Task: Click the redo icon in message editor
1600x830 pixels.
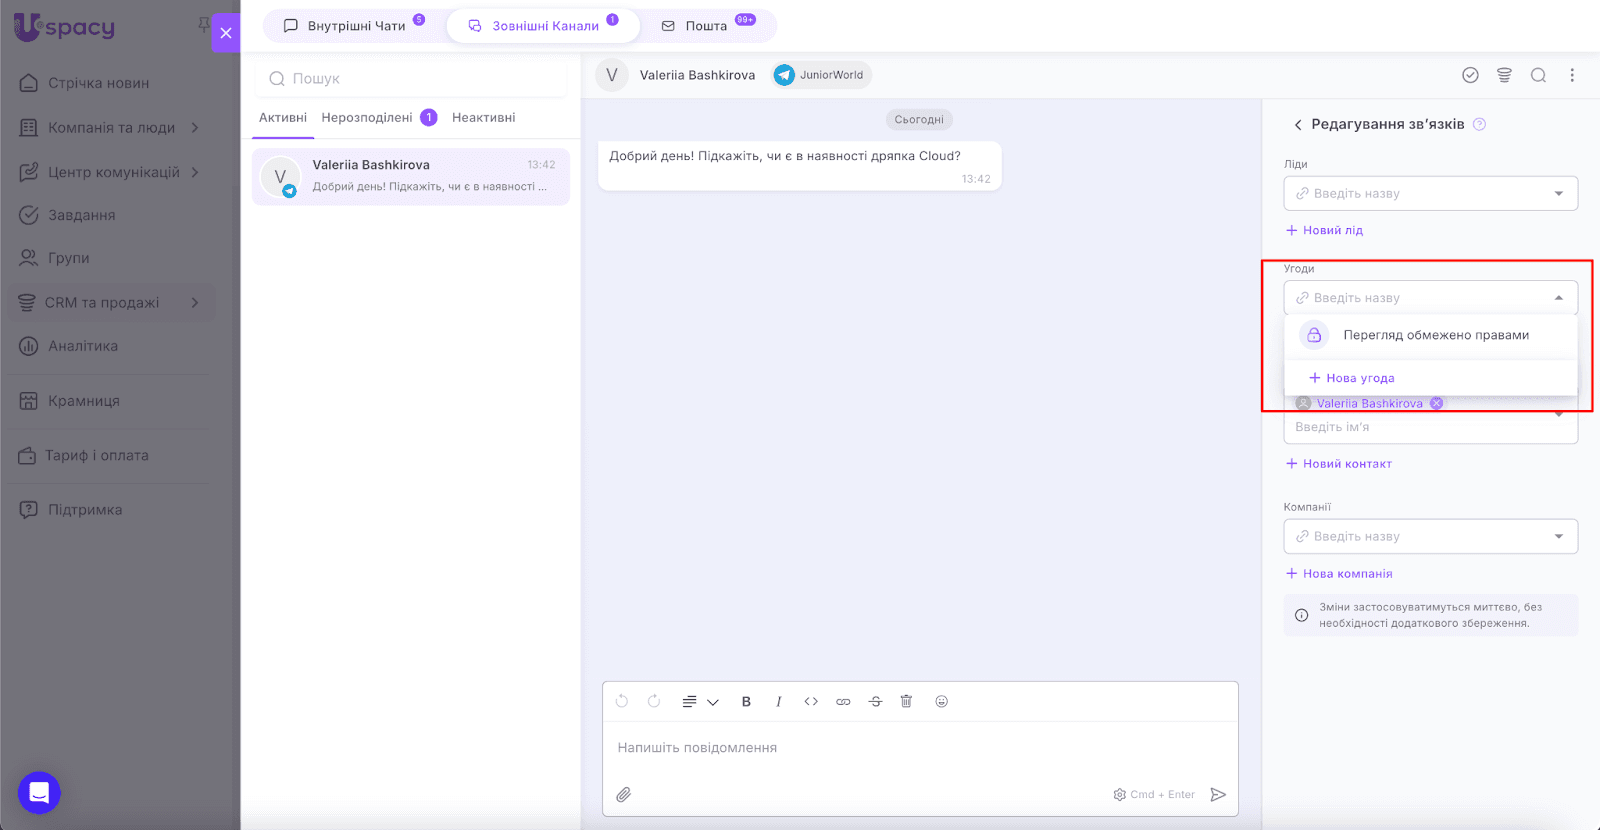Action: pyautogui.click(x=654, y=701)
